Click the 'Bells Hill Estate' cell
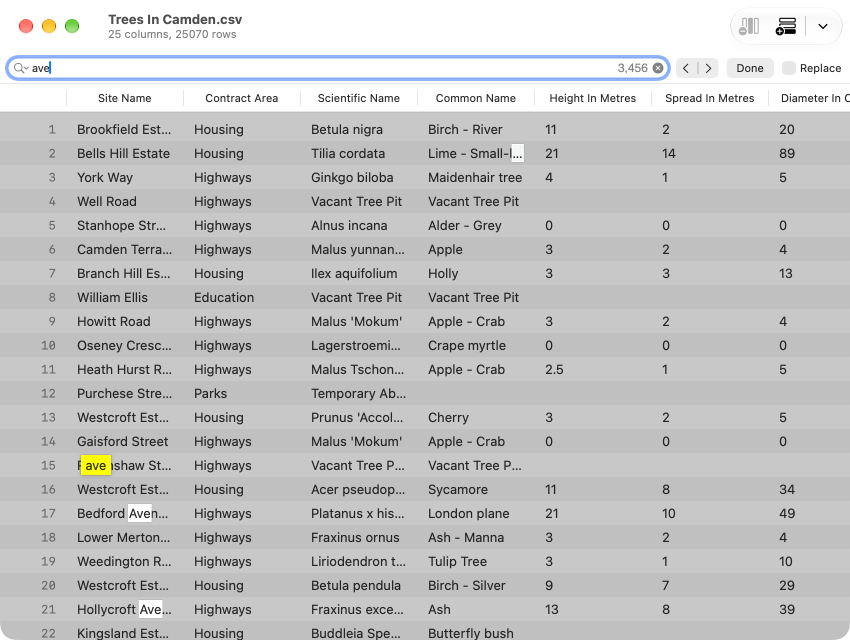 pyautogui.click(x=124, y=153)
